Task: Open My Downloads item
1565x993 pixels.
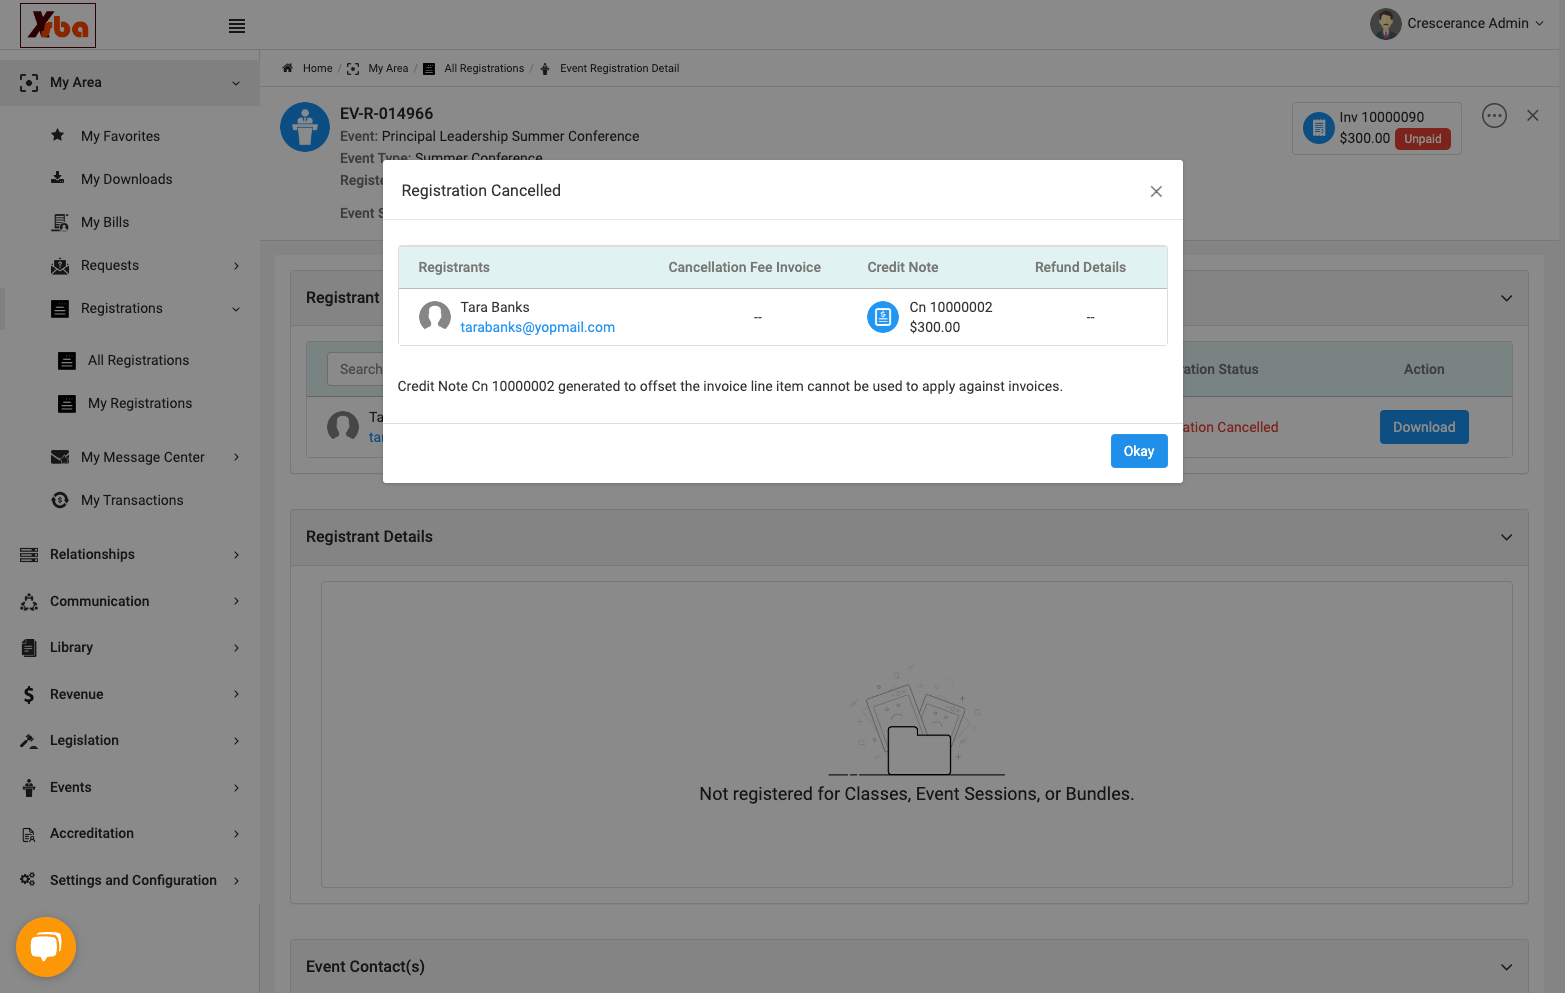Action: click(126, 179)
